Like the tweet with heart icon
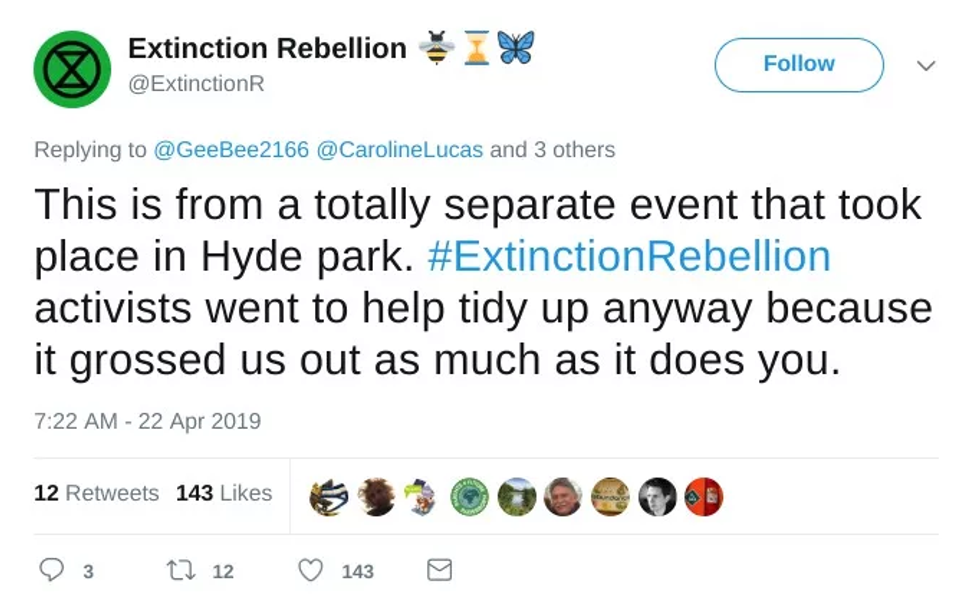 coord(311,570)
